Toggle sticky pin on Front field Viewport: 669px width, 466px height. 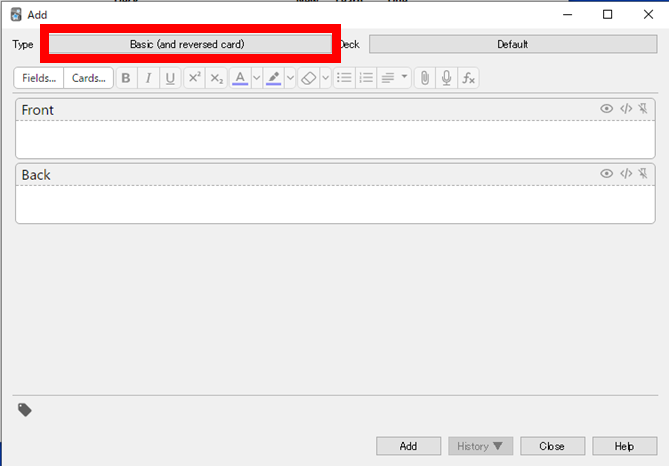tap(643, 109)
